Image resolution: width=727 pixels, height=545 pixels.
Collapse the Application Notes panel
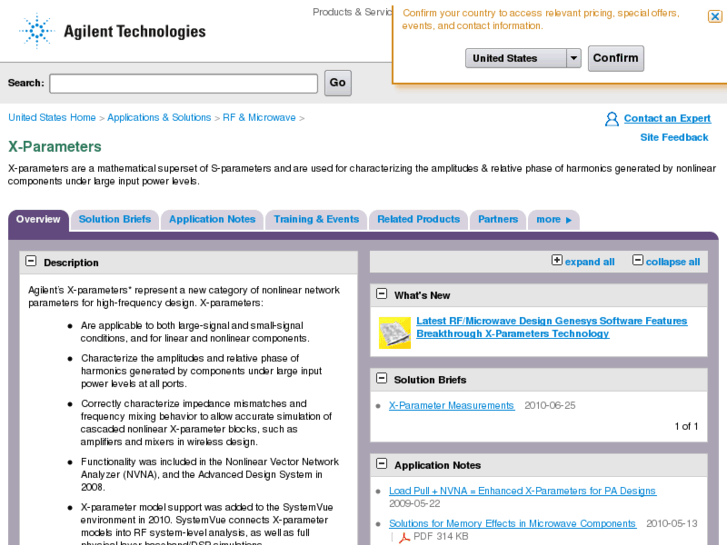tap(382, 463)
